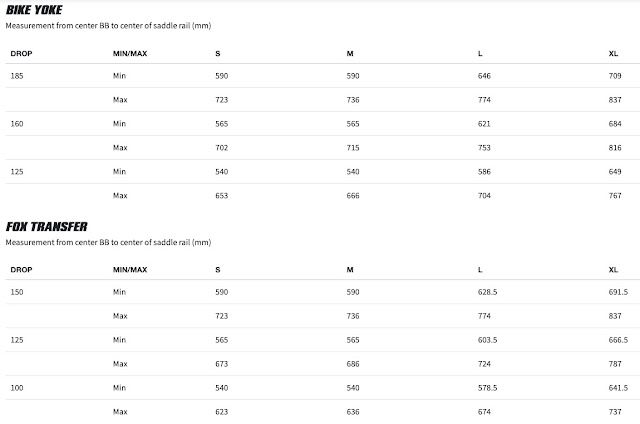
Task: Click the L column header in Fox Transfer table
Action: click(x=480, y=270)
